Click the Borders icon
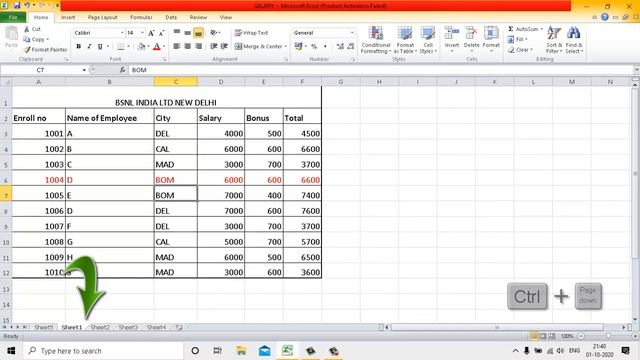The width and height of the screenshot is (640, 360). click(120, 47)
